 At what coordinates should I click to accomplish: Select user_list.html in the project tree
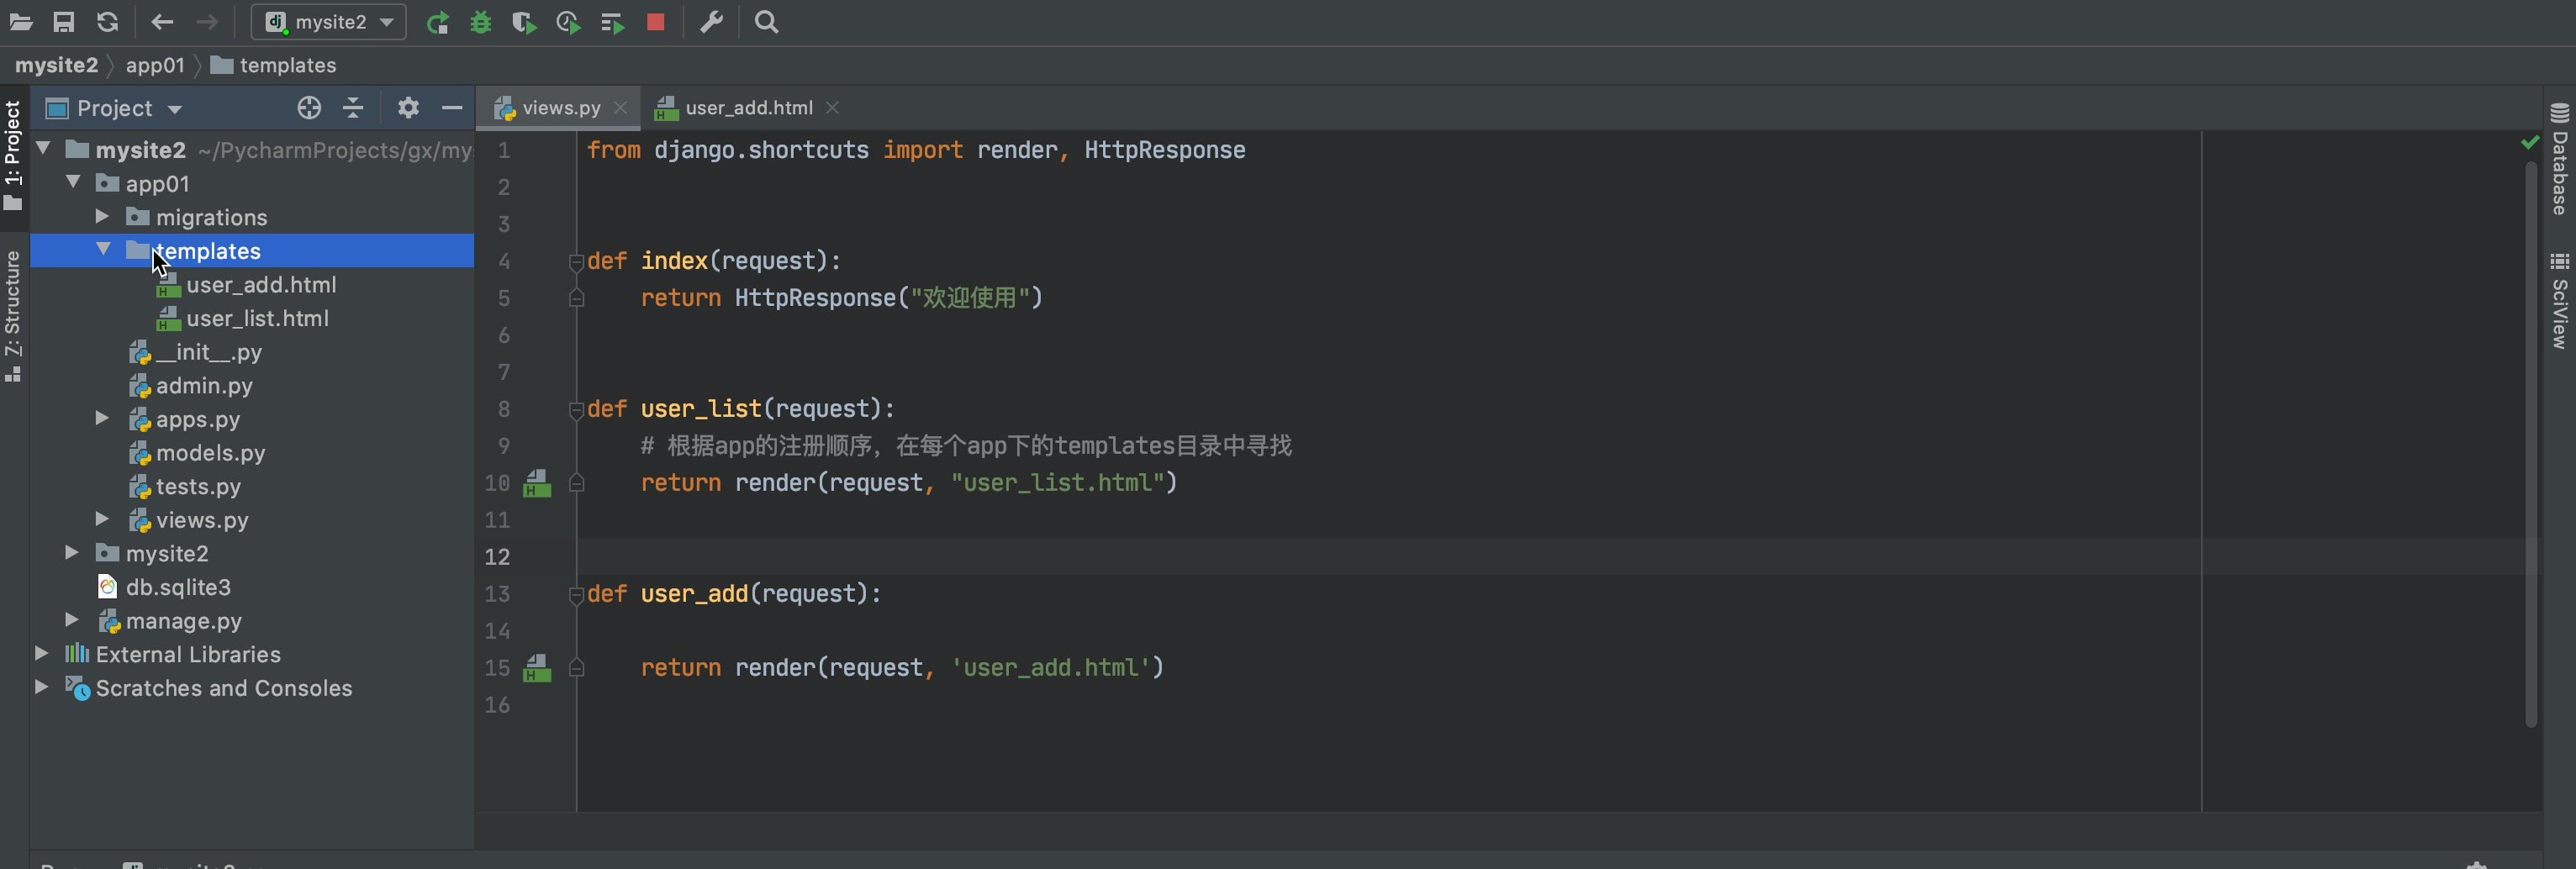(257, 319)
